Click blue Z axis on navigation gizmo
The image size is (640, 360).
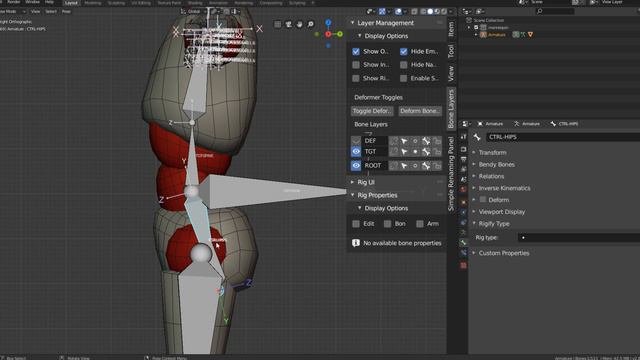pos(328,22)
